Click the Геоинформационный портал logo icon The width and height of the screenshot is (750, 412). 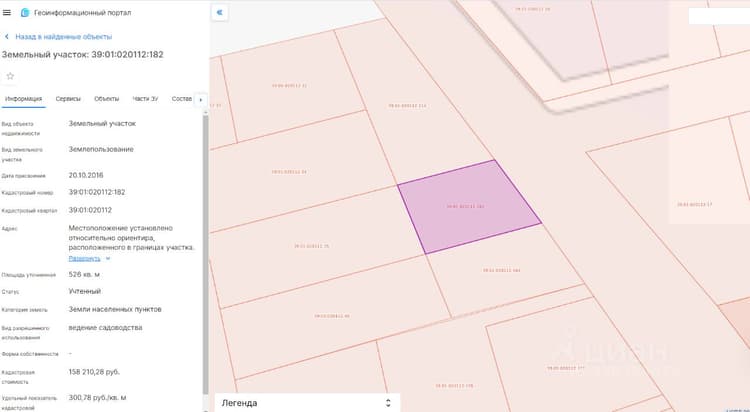[x=25, y=12]
